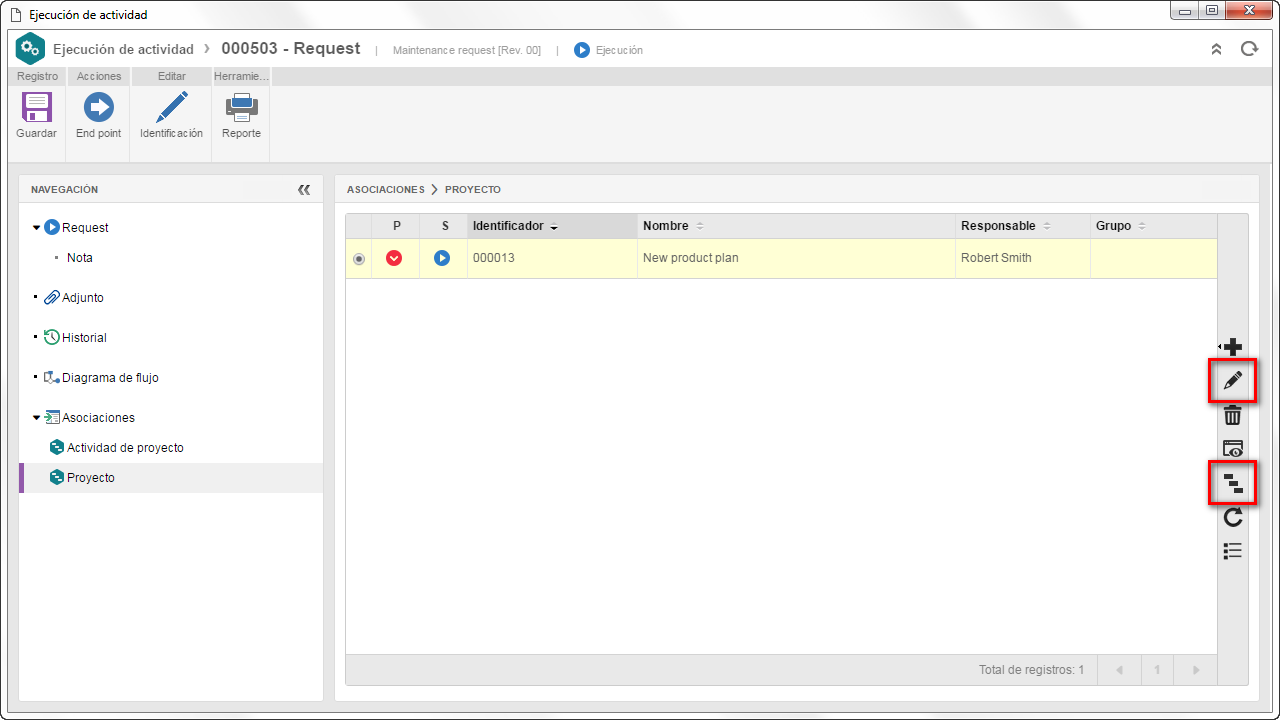Open the Herramientas ribbon tab
The image size is (1280, 720).
241,76
